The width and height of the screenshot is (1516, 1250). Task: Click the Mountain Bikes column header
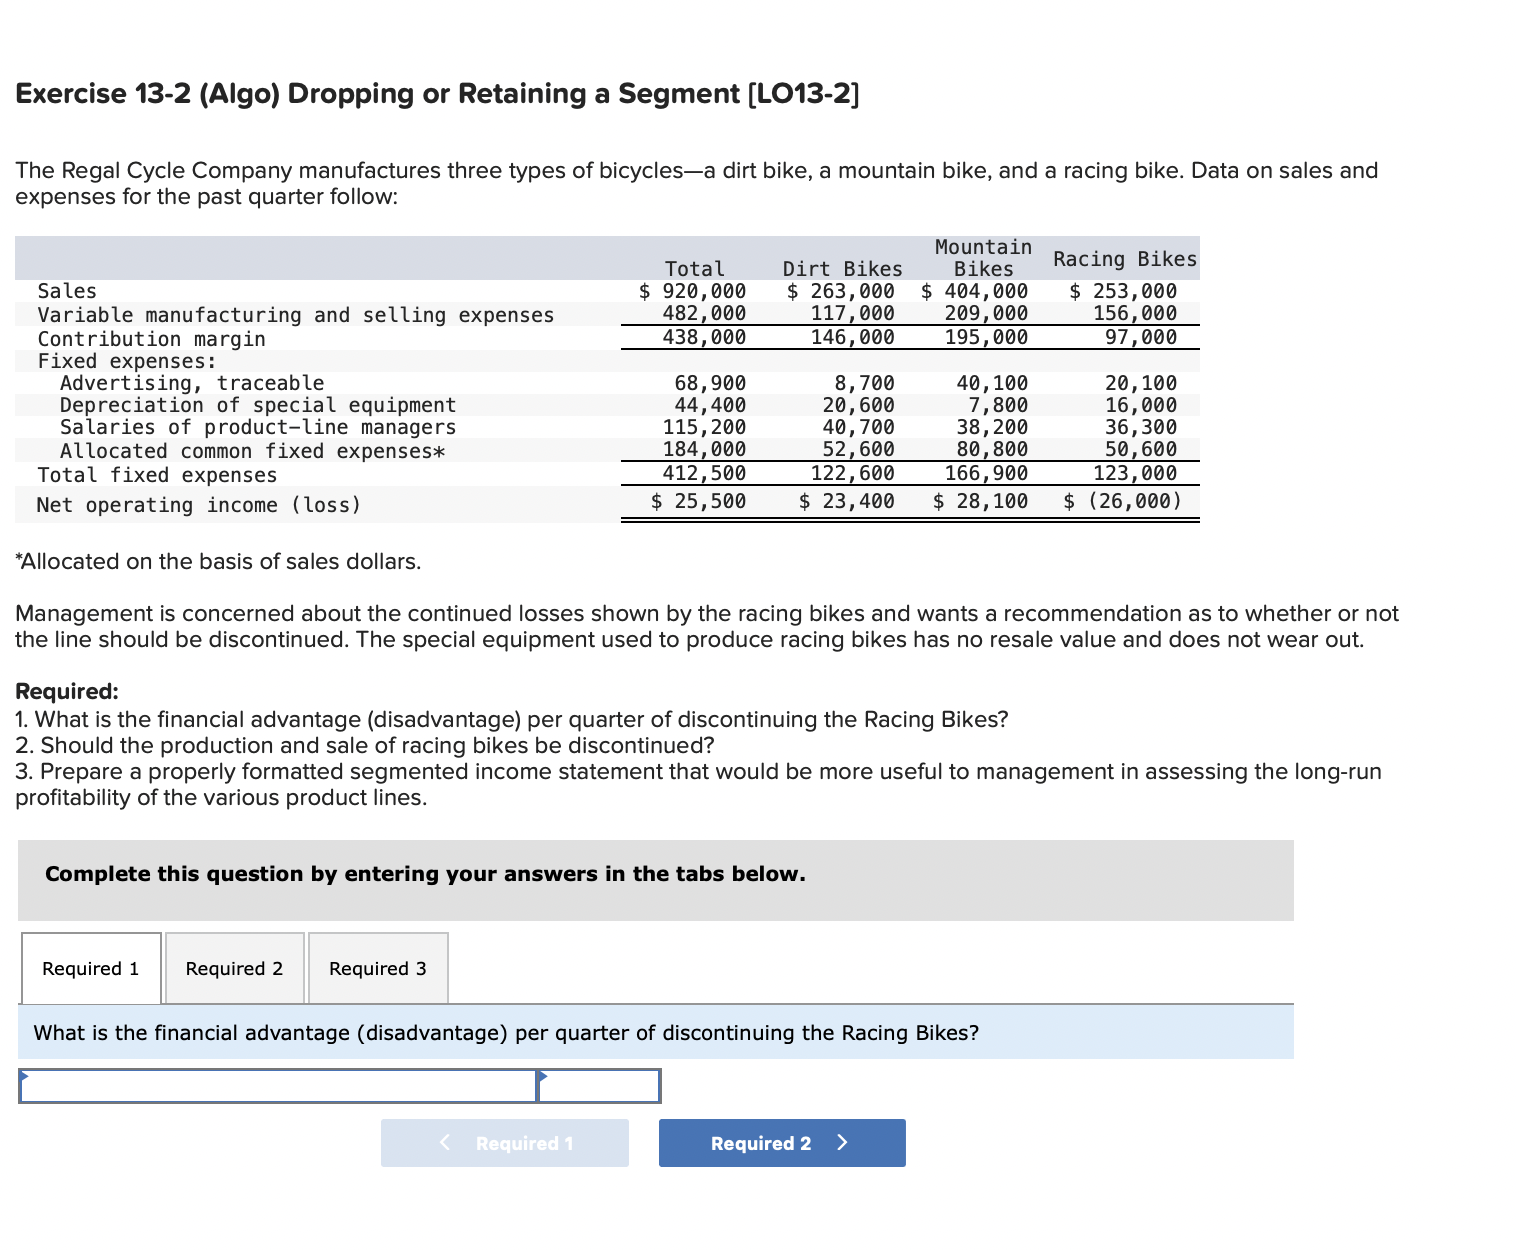[983, 258]
